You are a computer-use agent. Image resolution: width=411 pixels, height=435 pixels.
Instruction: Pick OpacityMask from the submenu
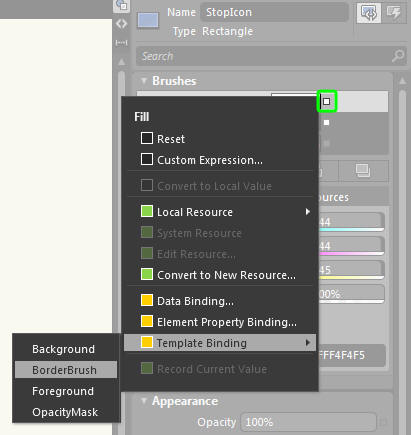tap(66, 412)
